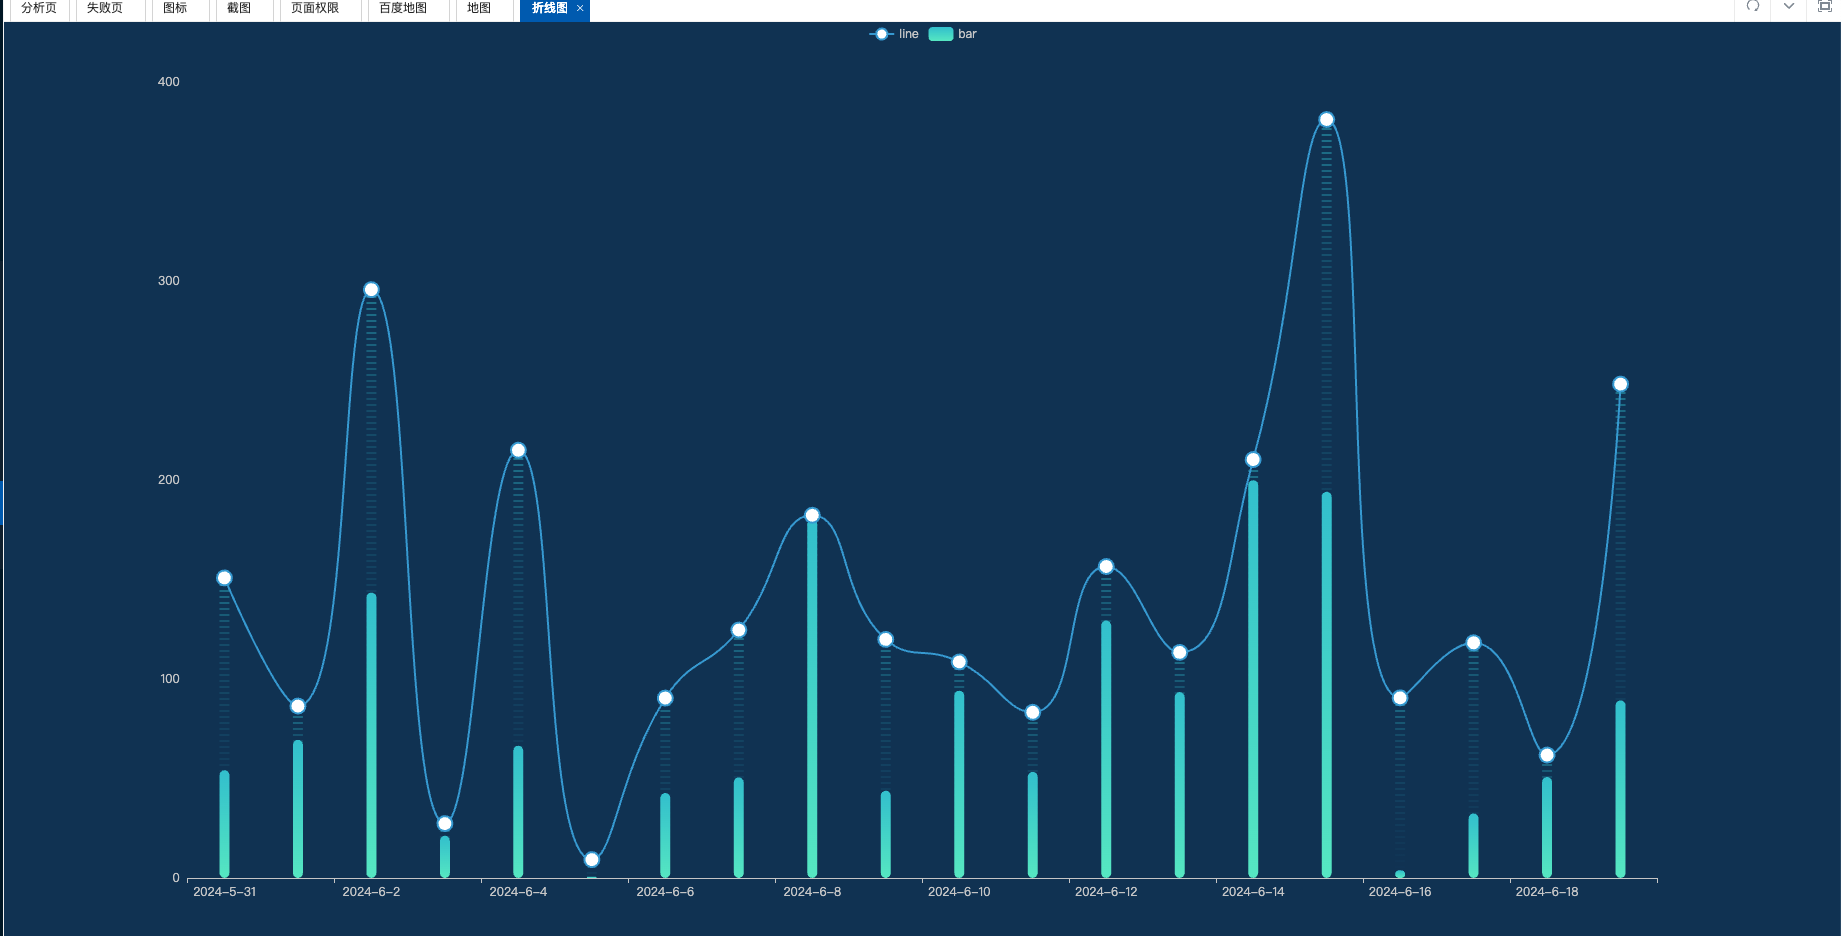Viewport: 1841px width, 936px height.
Task: Click the line point at 2024-6-12
Action: tap(1106, 567)
